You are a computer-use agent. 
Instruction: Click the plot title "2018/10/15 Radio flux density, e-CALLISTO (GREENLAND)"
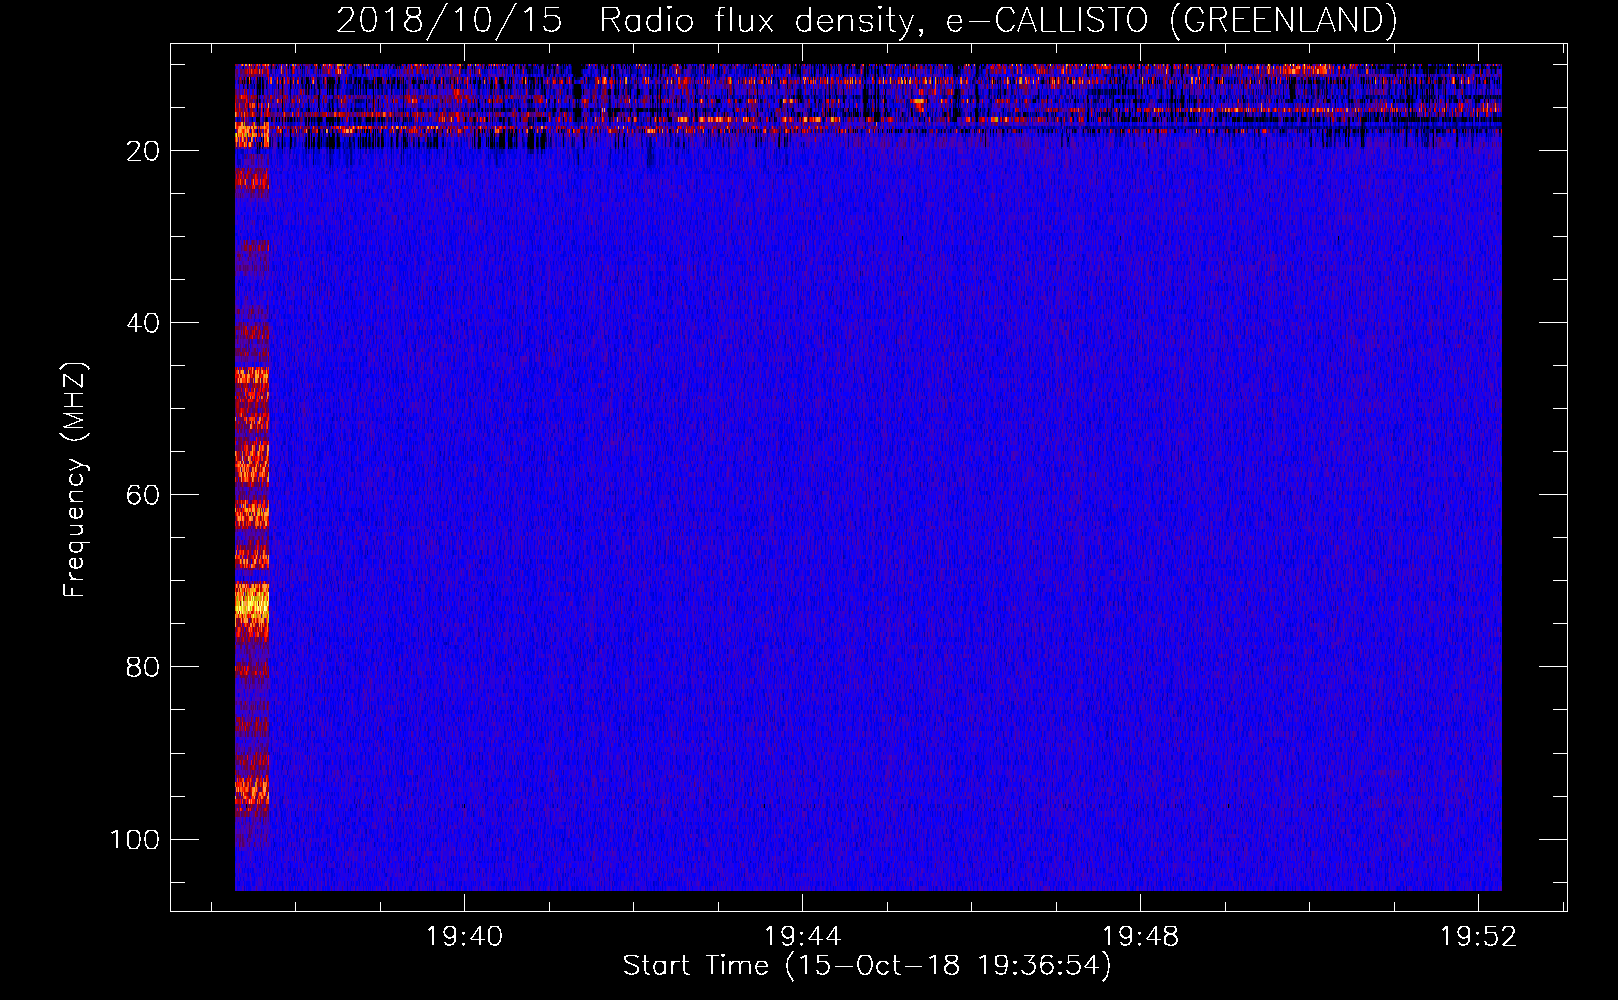(x=866, y=20)
